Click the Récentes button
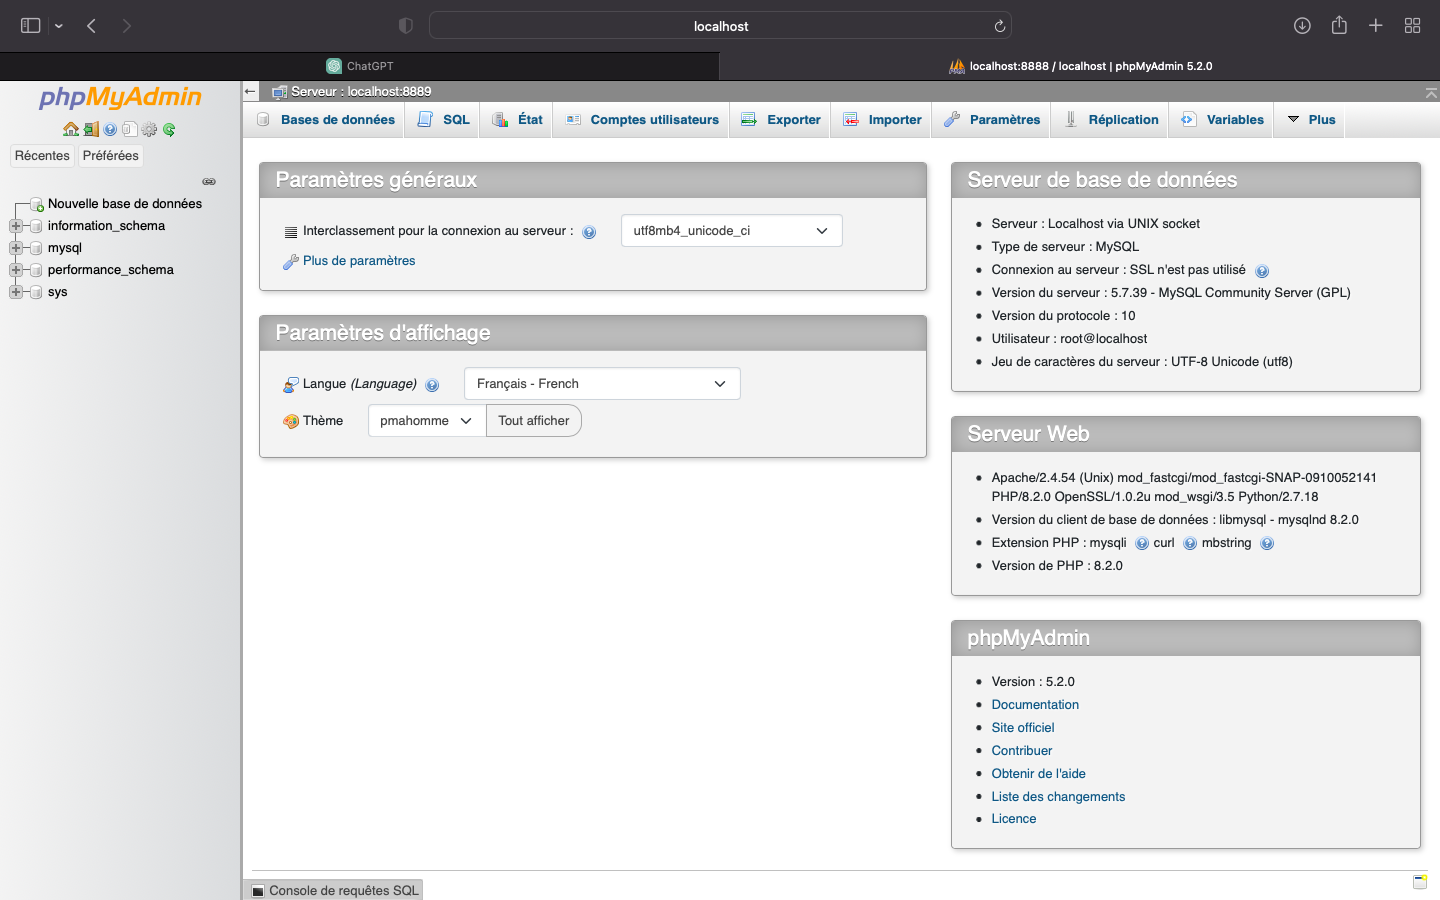 42,156
